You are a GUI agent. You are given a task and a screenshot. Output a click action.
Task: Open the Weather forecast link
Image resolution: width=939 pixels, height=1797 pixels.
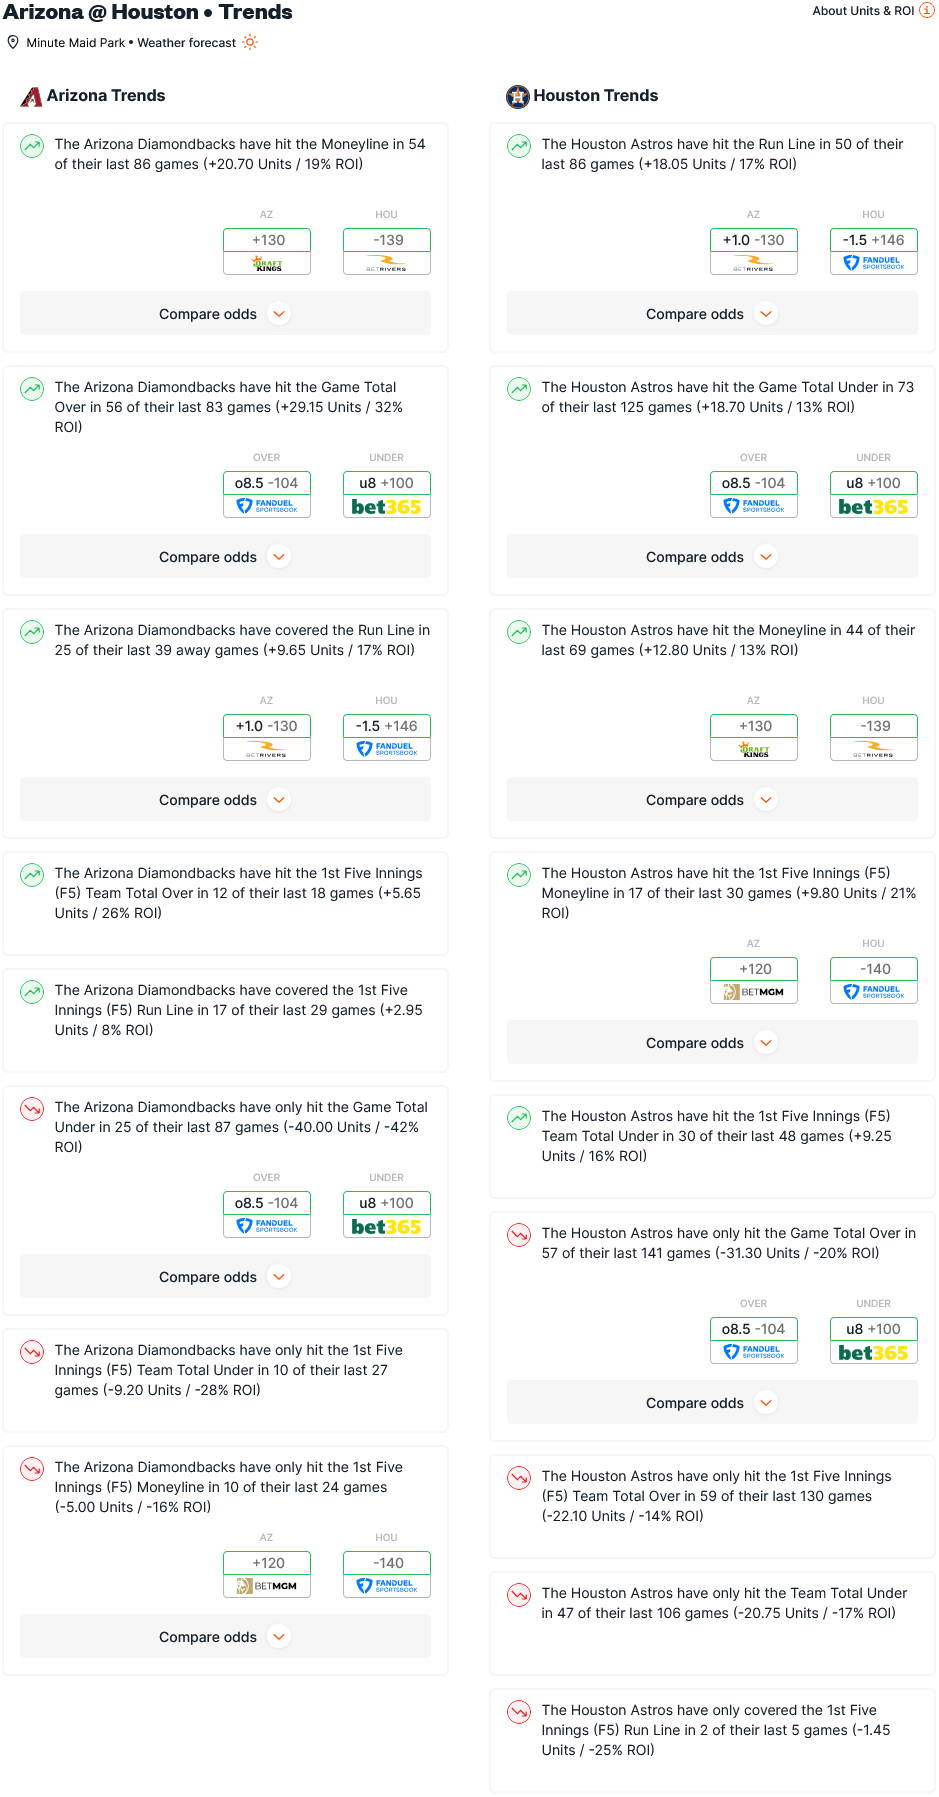point(187,43)
